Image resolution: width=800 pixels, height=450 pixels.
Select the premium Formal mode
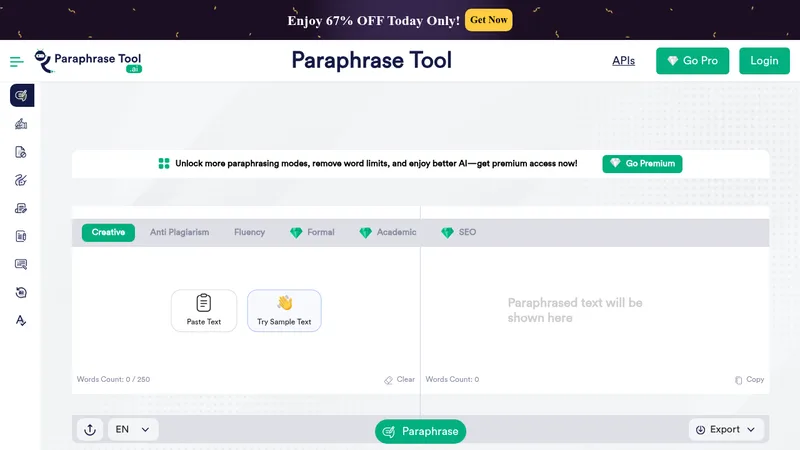[x=312, y=233]
